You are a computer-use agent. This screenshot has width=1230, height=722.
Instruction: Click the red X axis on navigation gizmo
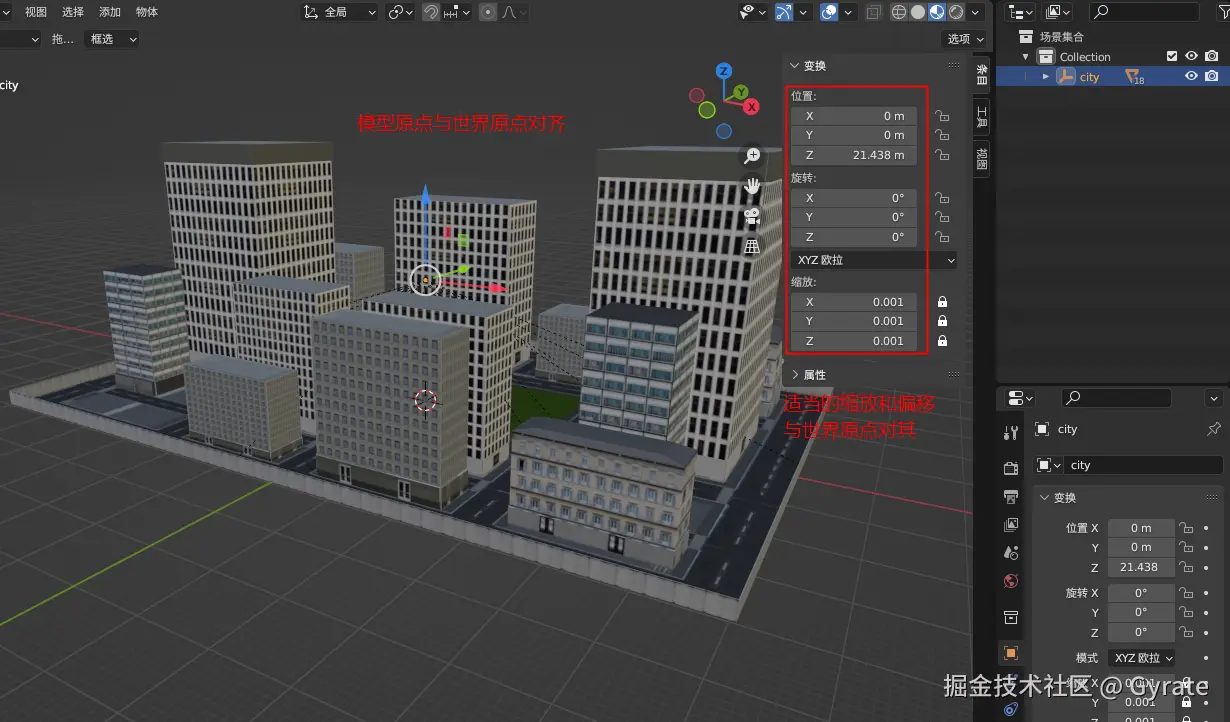751,106
